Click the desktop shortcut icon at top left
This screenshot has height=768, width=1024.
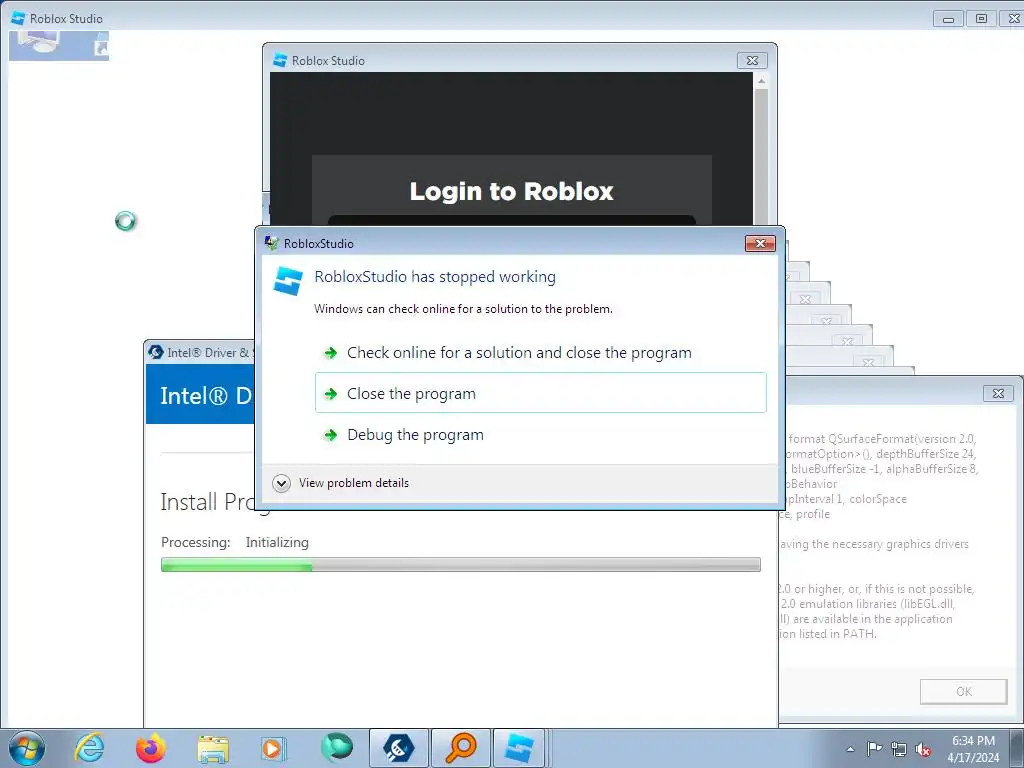[x=59, y=45]
